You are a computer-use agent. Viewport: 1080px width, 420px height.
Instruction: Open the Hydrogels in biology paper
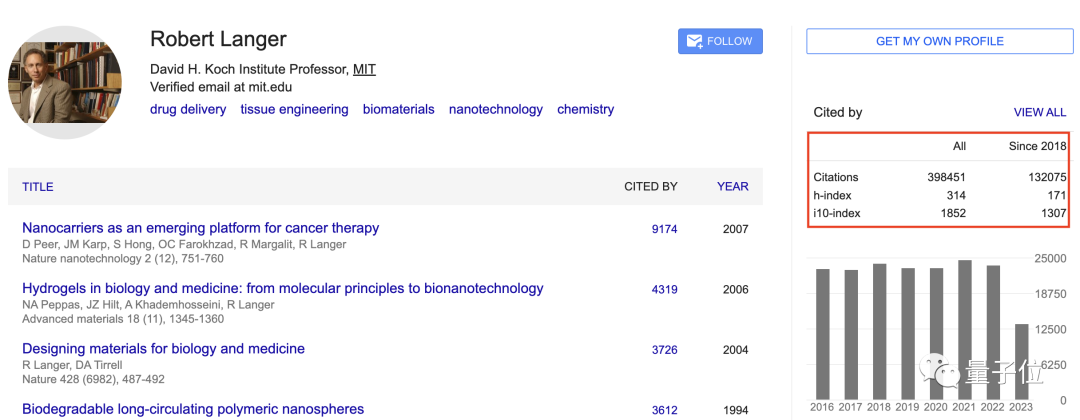coord(282,288)
